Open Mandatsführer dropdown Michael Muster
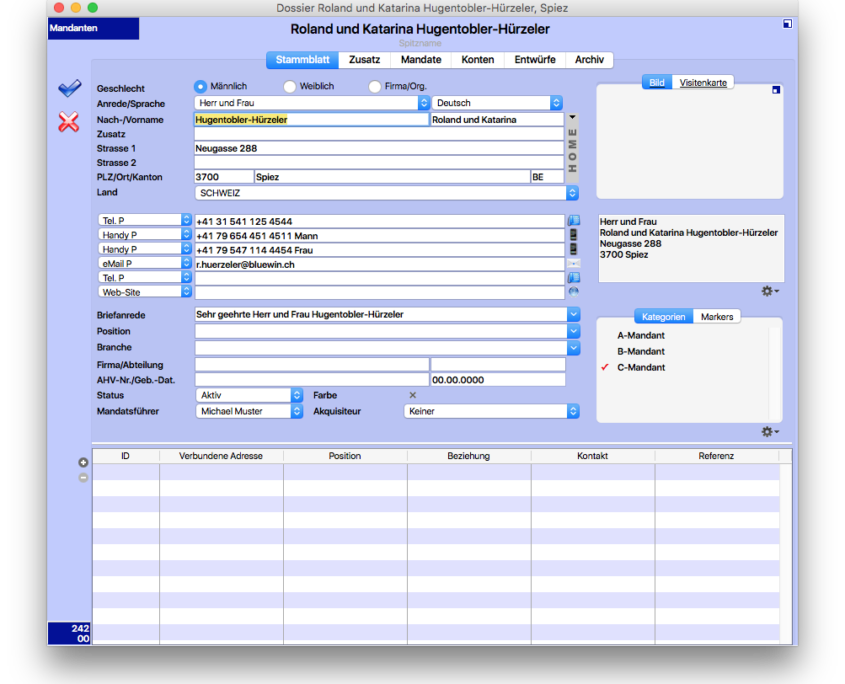 [x=249, y=411]
